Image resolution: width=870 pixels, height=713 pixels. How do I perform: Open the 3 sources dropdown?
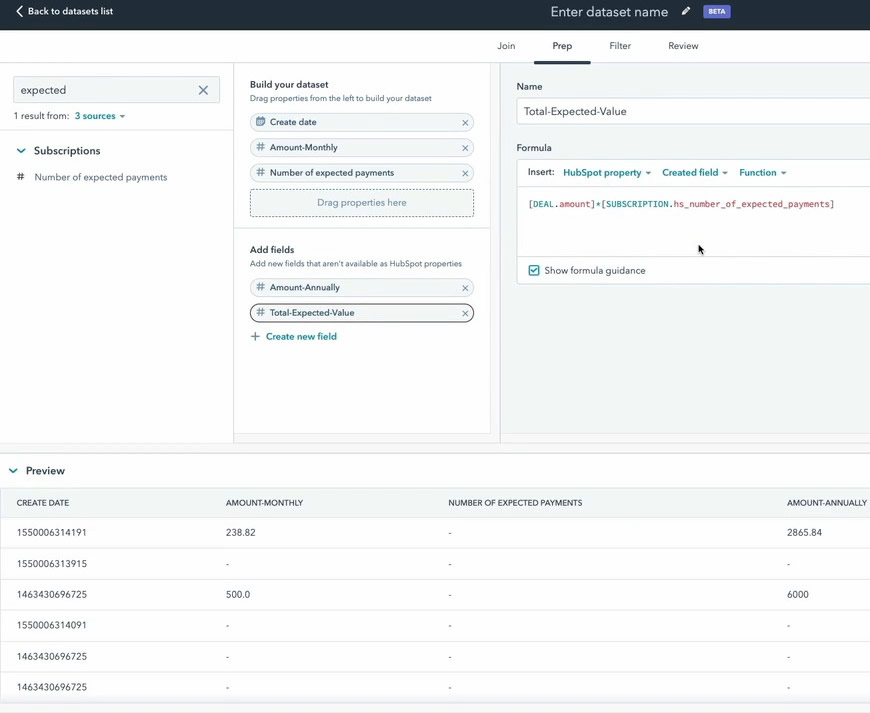[x=95, y=115]
